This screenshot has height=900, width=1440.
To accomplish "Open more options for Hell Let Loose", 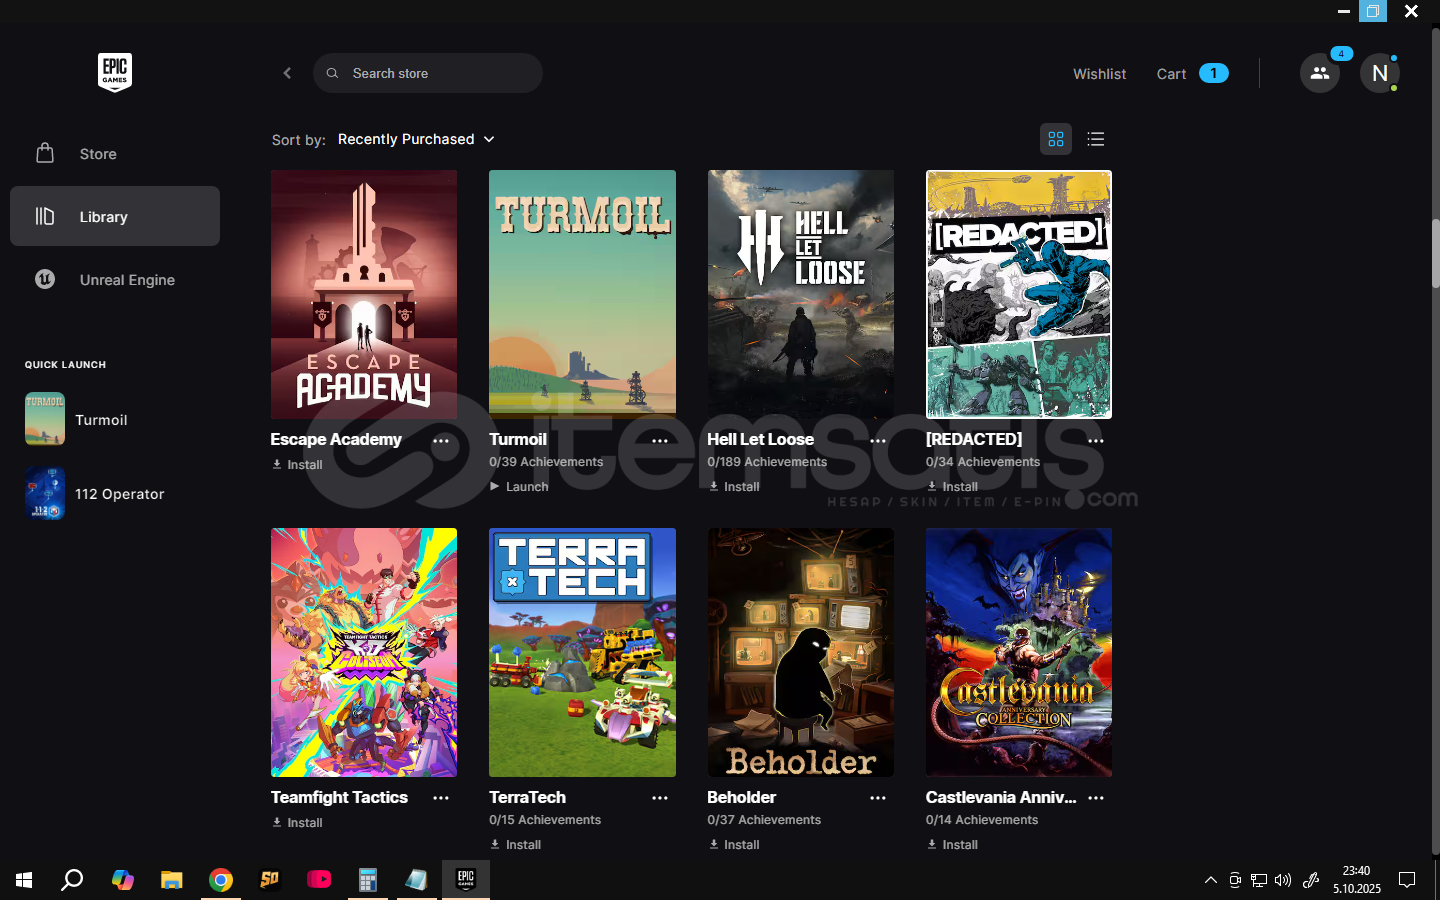I will coord(878,440).
